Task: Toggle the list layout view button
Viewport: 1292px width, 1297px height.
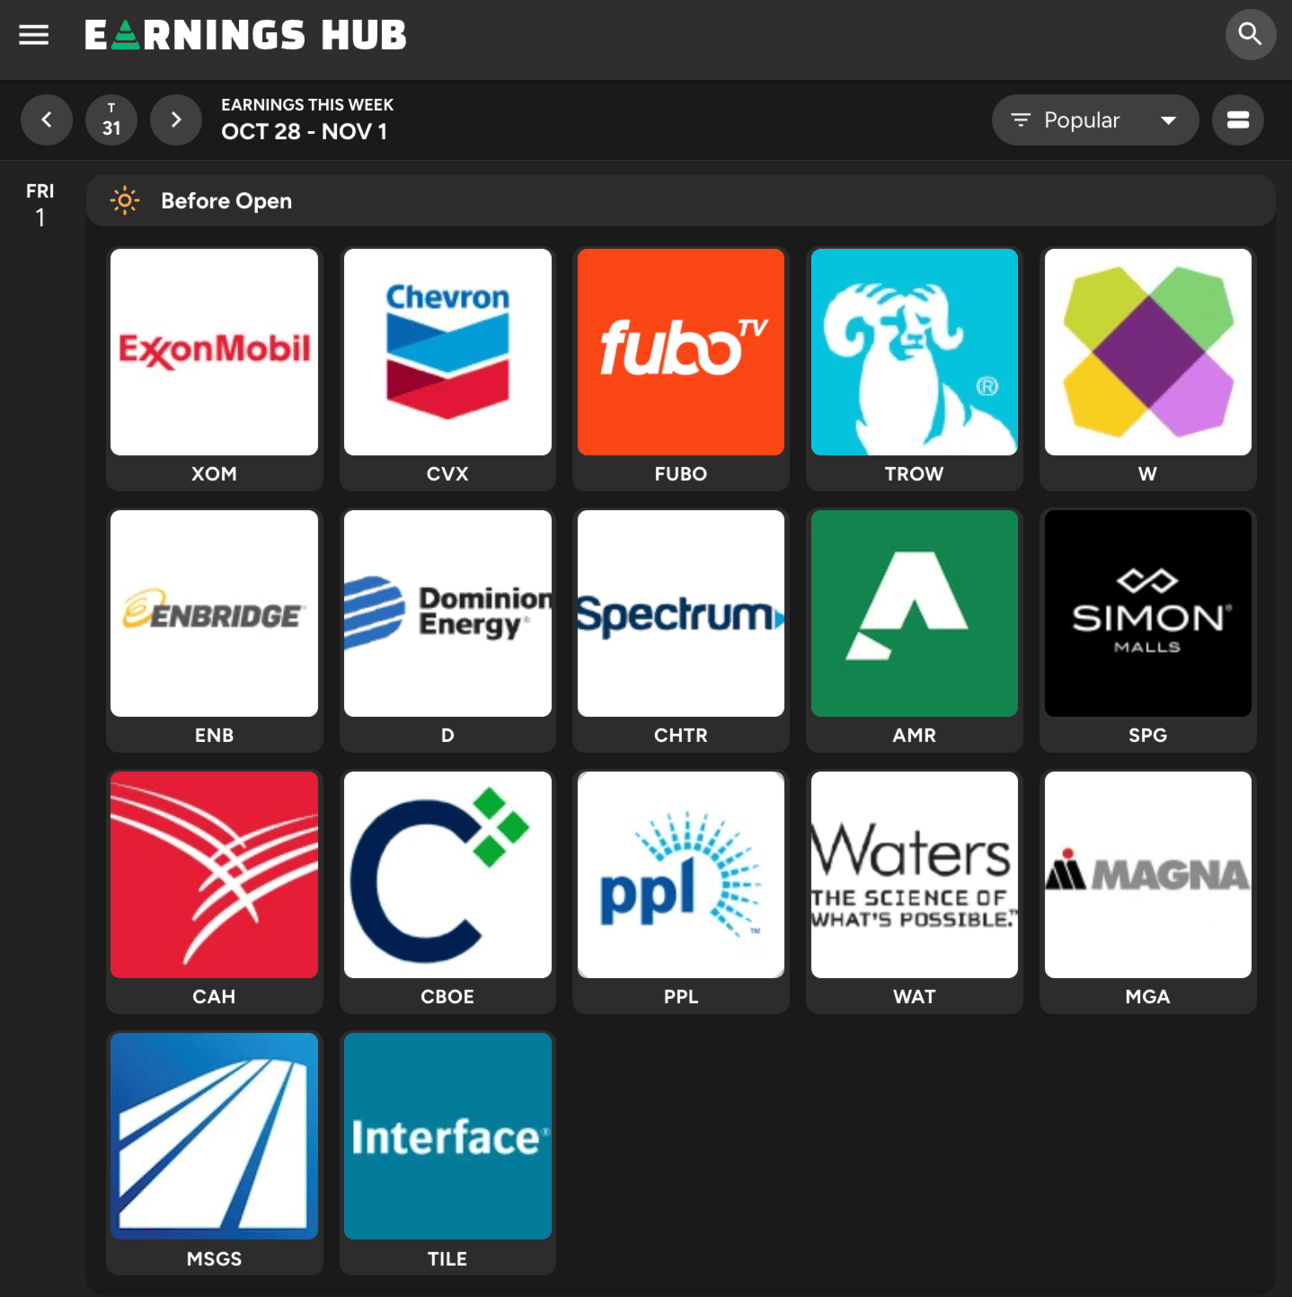Action: click(1238, 120)
